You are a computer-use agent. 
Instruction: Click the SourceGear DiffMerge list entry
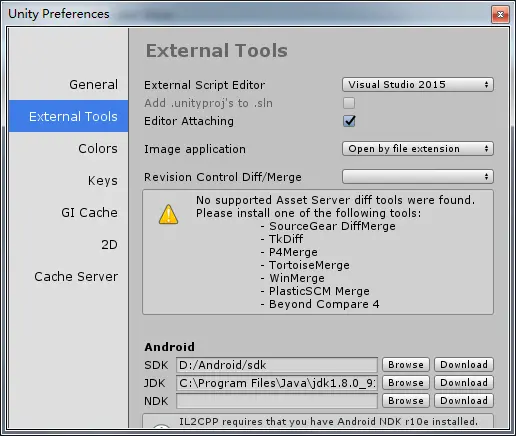[332, 226]
